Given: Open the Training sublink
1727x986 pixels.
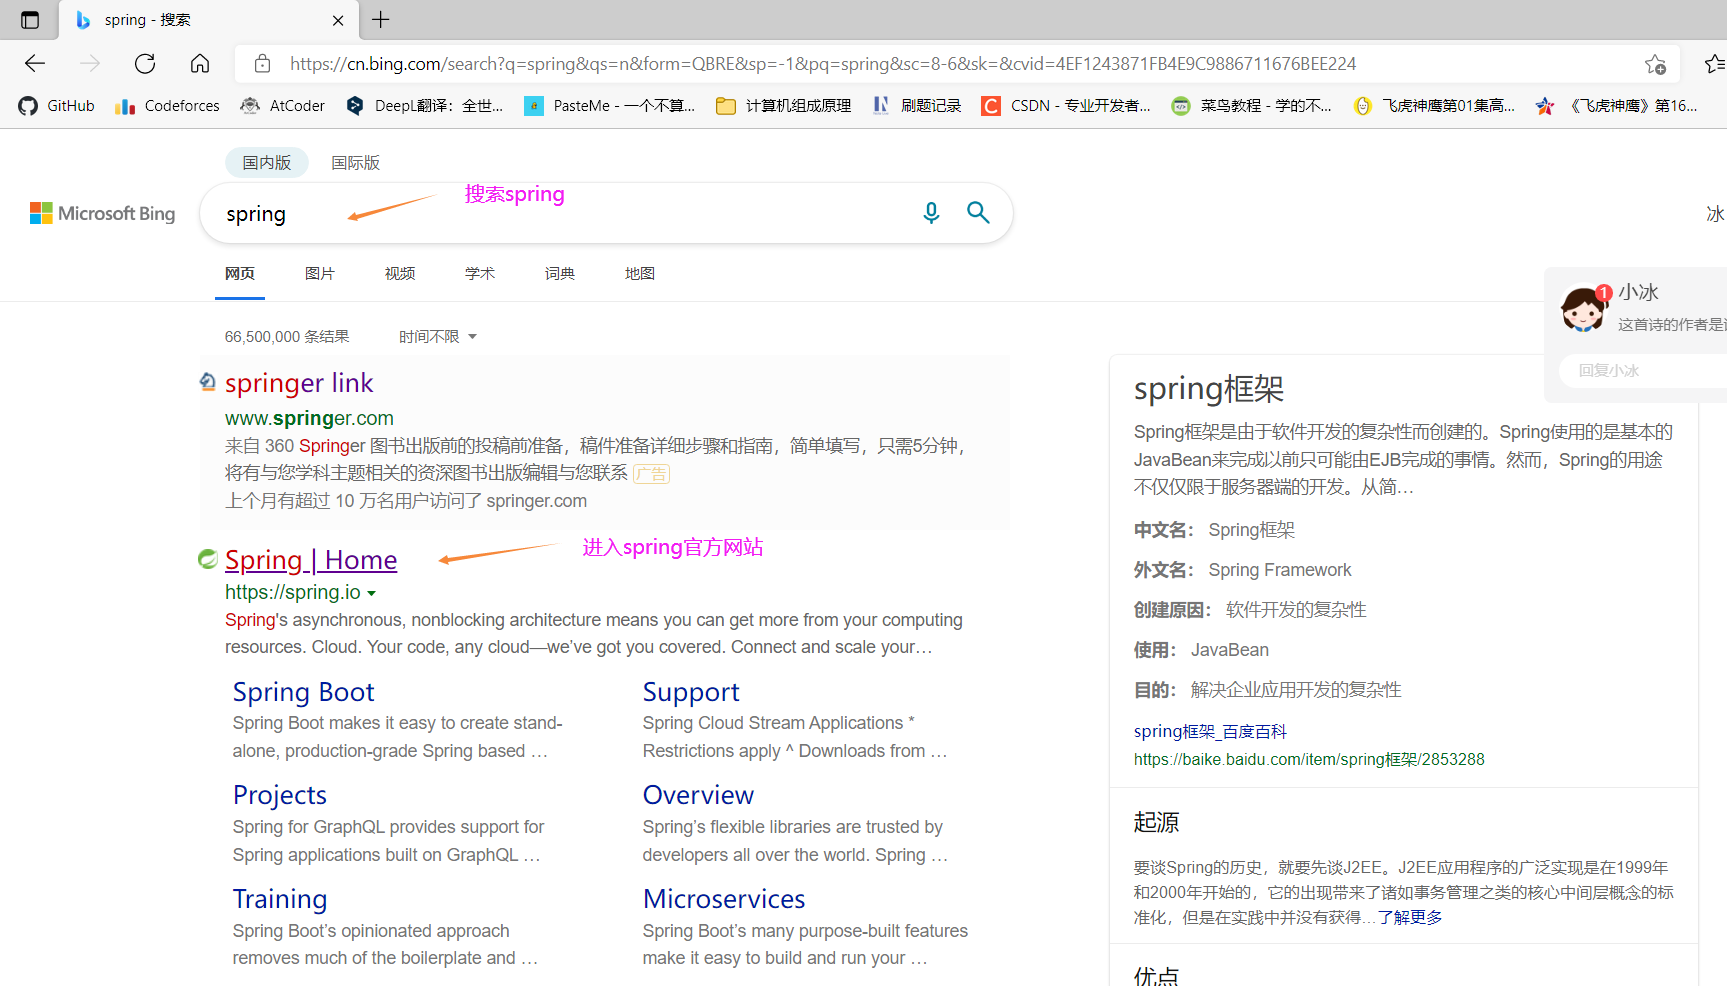Looking at the screenshot, I should 280,899.
